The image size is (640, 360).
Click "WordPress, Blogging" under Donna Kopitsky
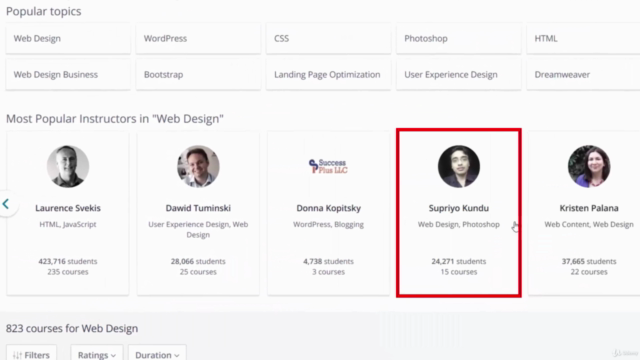(x=328, y=224)
